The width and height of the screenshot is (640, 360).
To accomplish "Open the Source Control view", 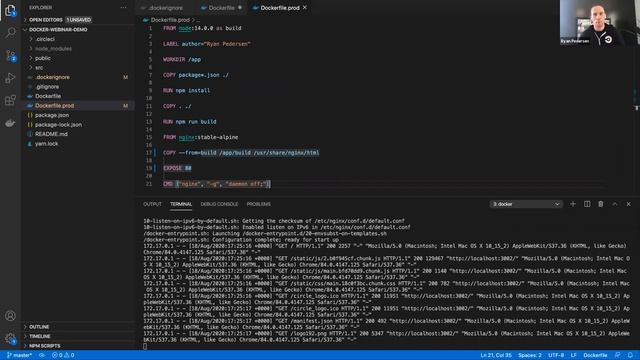I will point(10,56).
